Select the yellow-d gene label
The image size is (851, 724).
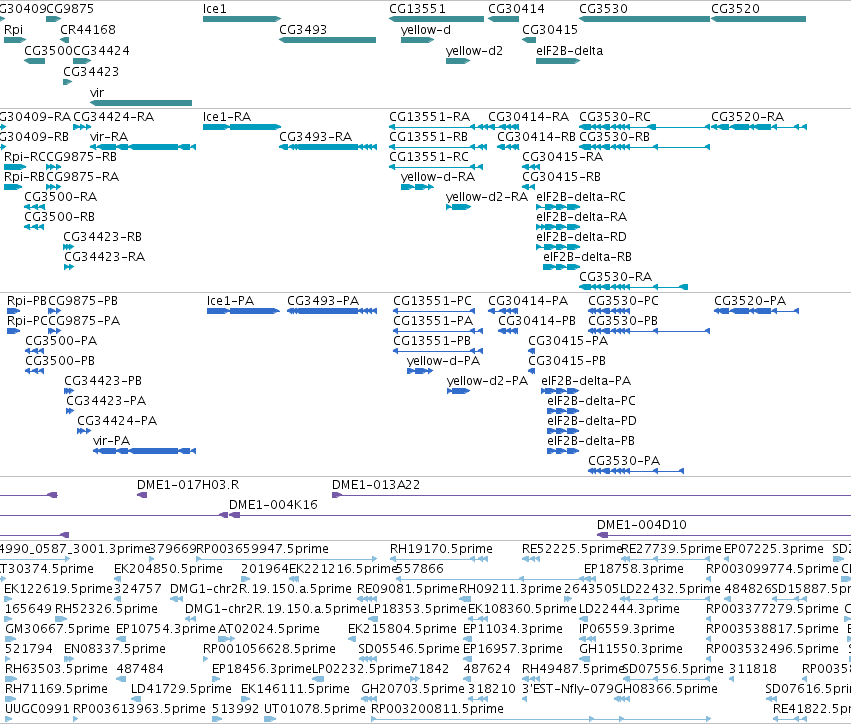point(426,30)
